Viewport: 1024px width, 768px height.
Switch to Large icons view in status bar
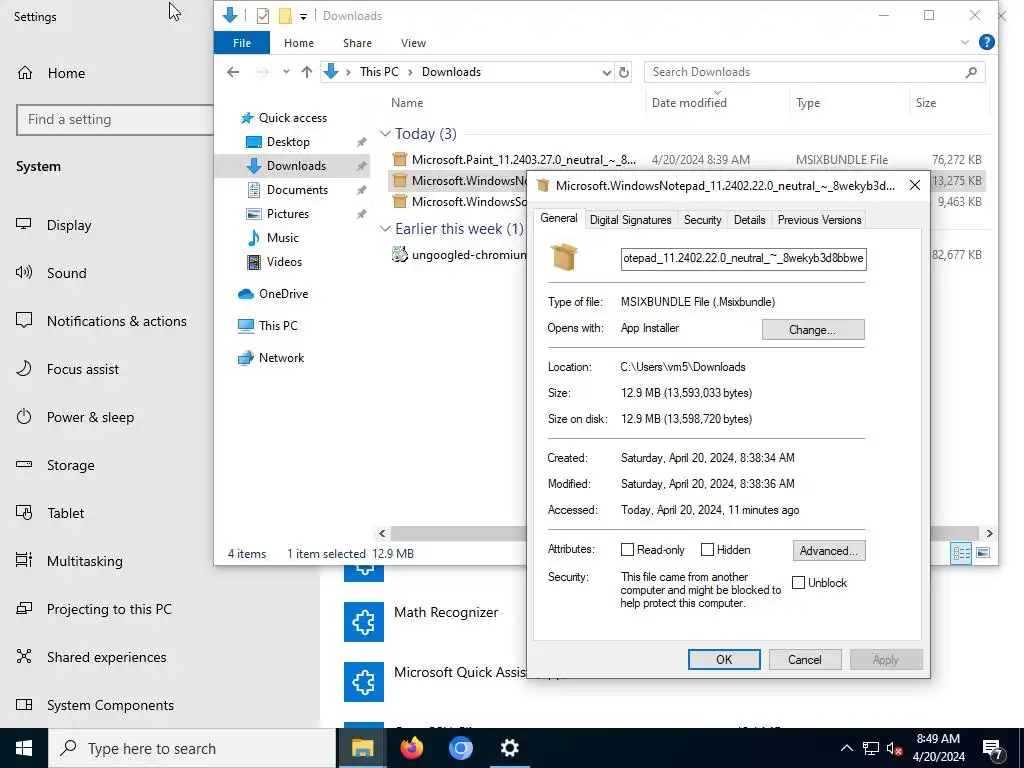[983, 553]
